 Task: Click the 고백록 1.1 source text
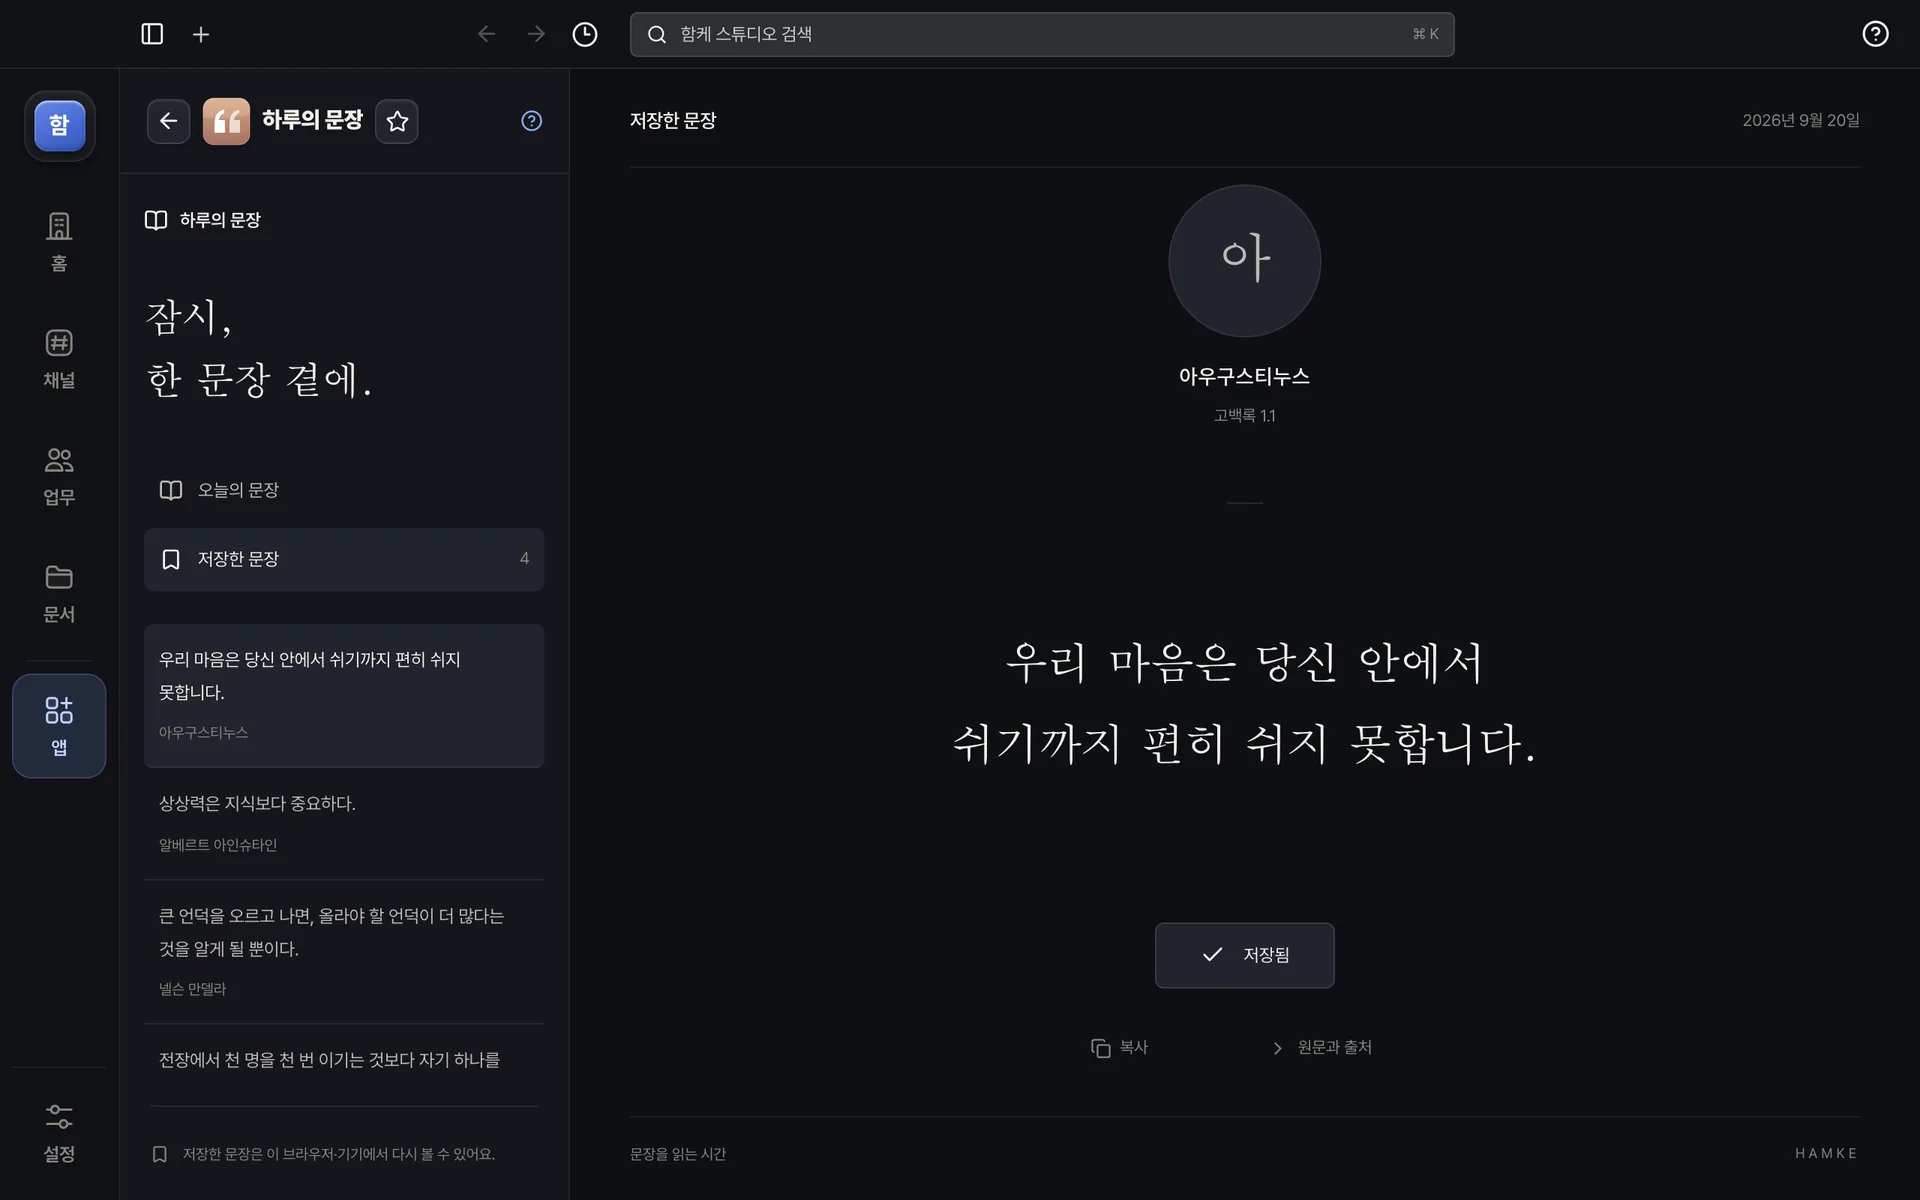[x=1244, y=415]
